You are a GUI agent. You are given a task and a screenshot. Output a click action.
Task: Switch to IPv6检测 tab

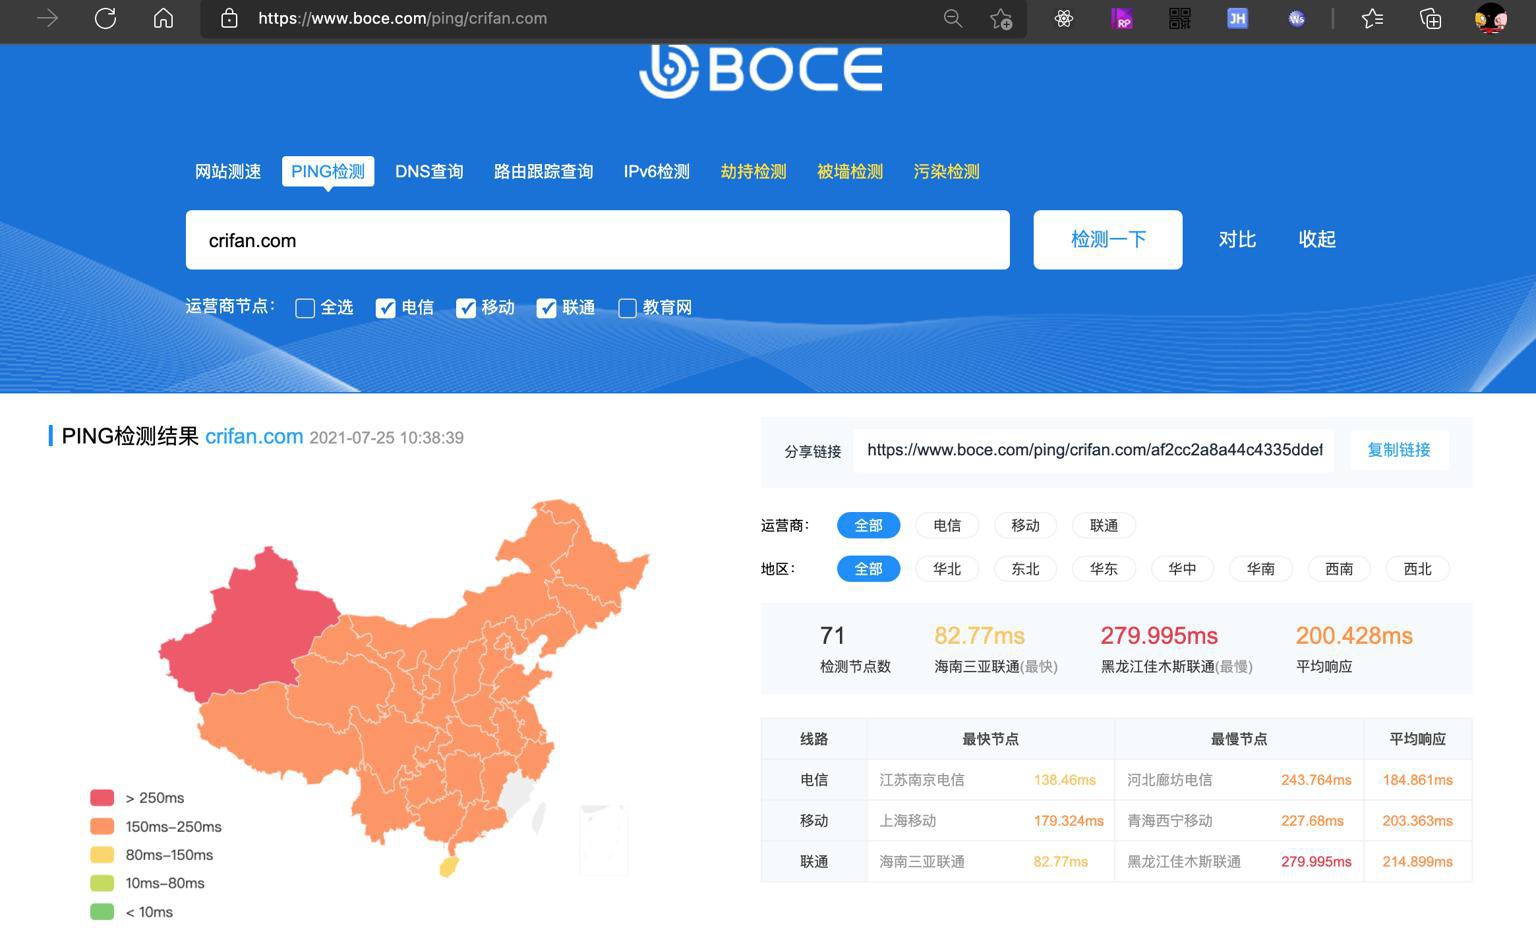tap(657, 171)
